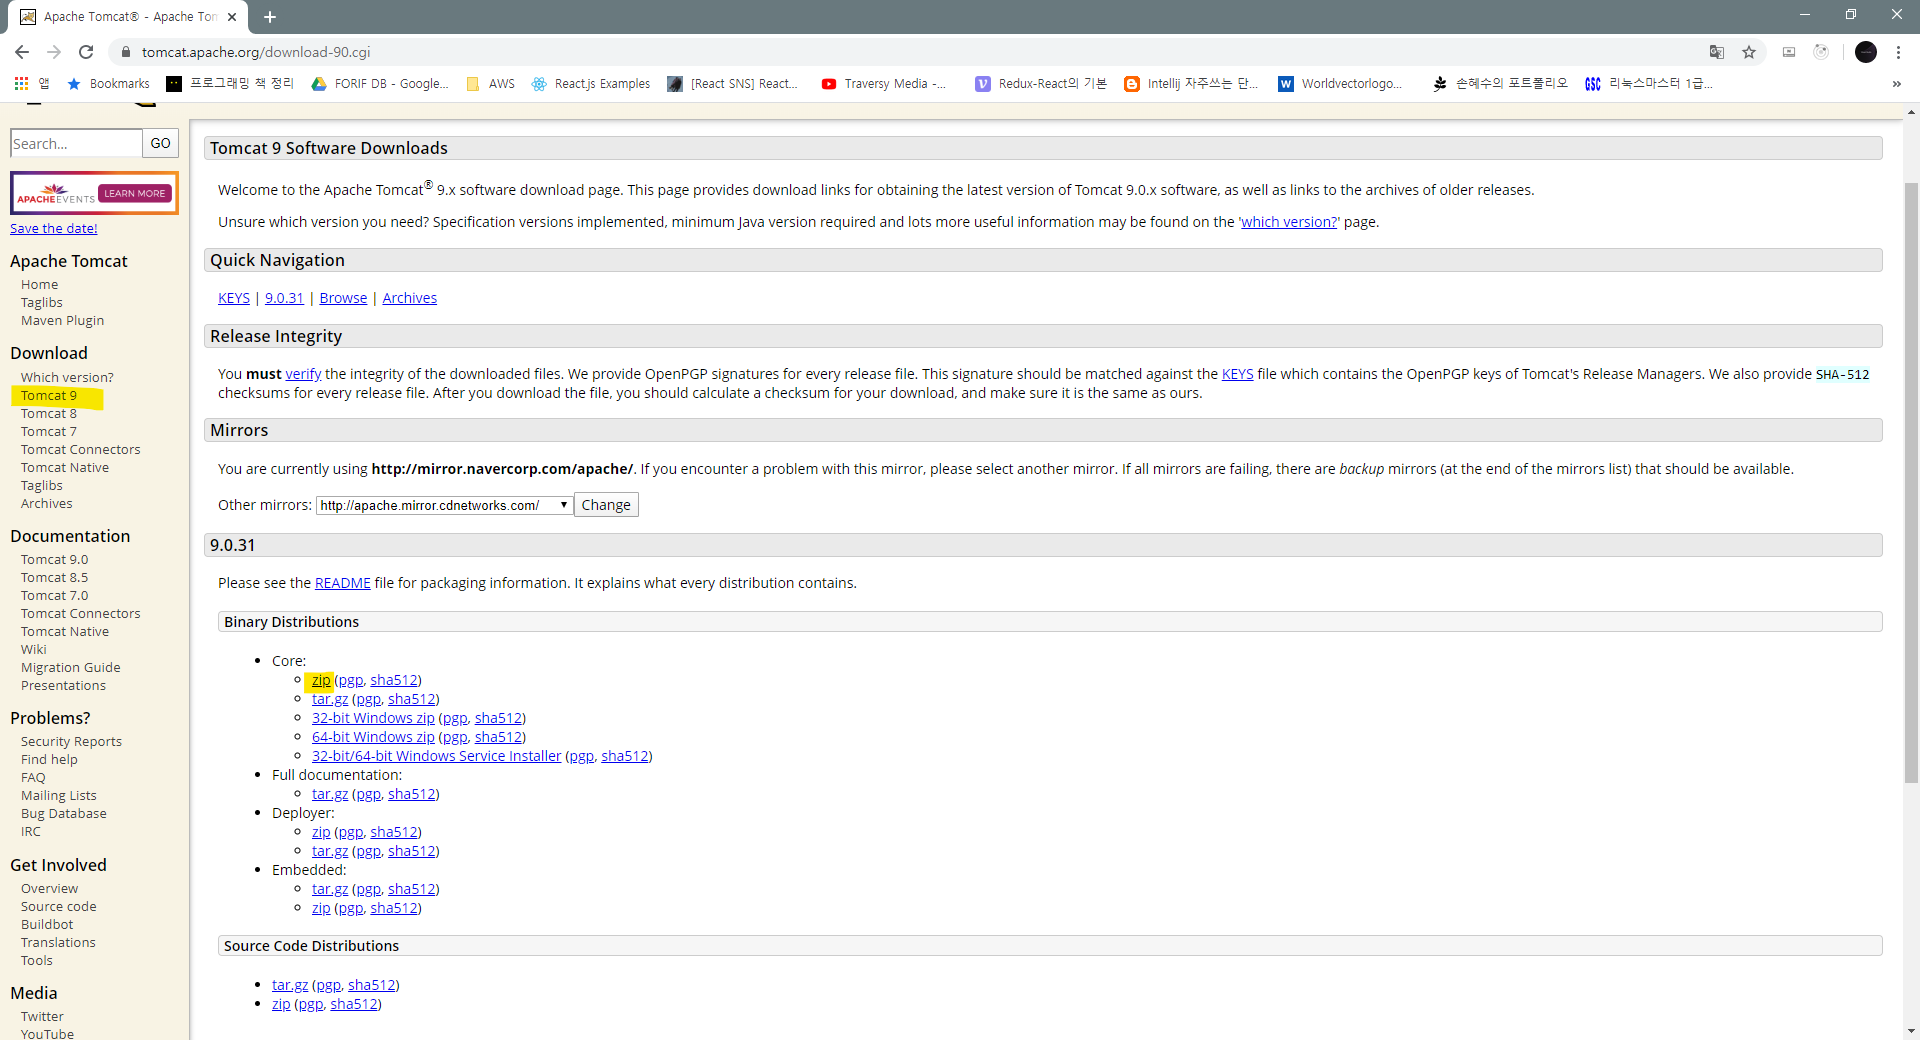Viewport: 1920px width, 1040px height.
Task: Open the KEYS quick navigation link
Action: [x=234, y=298]
